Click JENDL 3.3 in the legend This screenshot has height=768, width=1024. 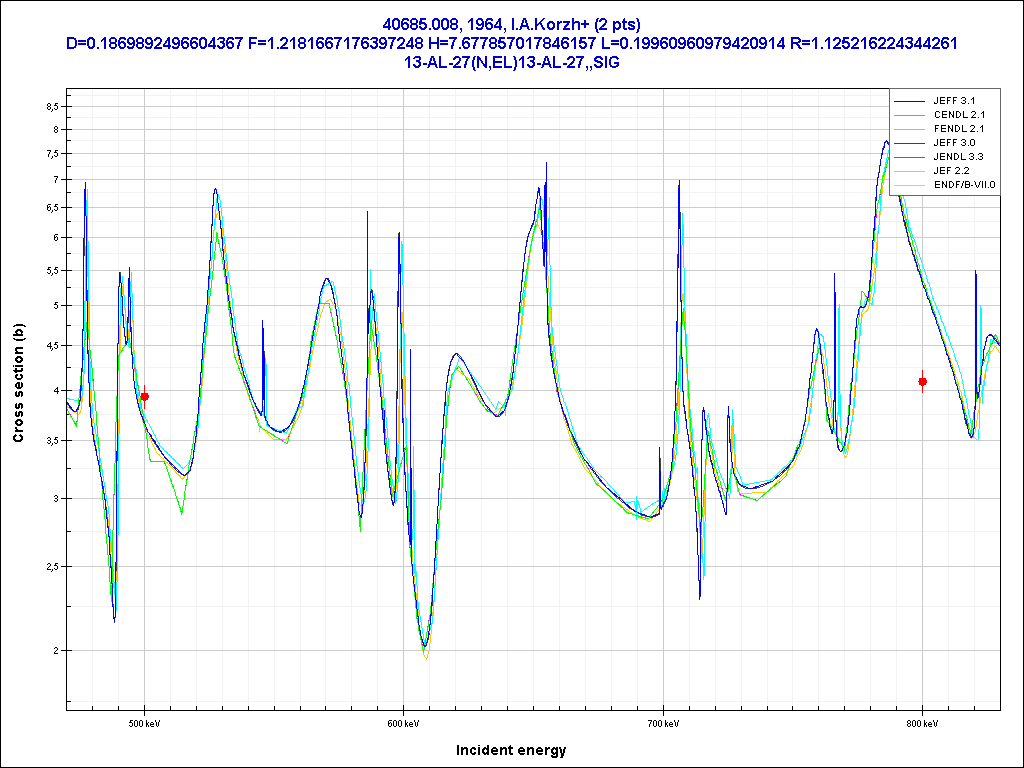[959, 157]
